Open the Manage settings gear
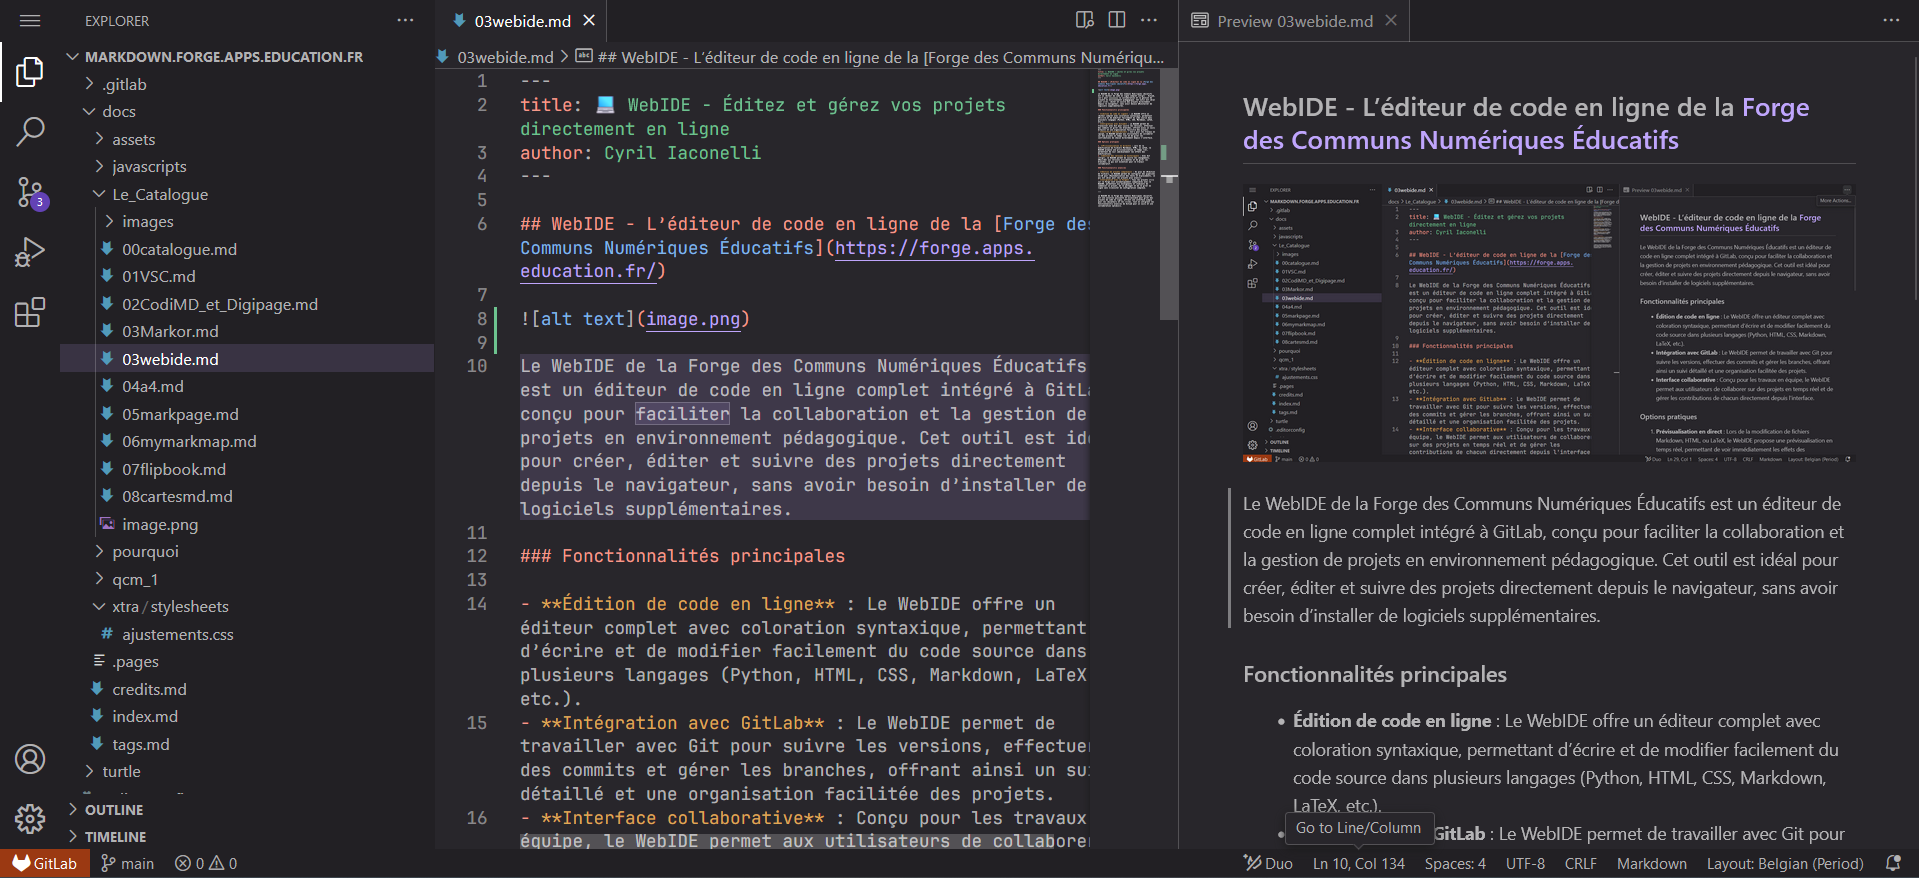The width and height of the screenshot is (1919, 878). pos(30,819)
